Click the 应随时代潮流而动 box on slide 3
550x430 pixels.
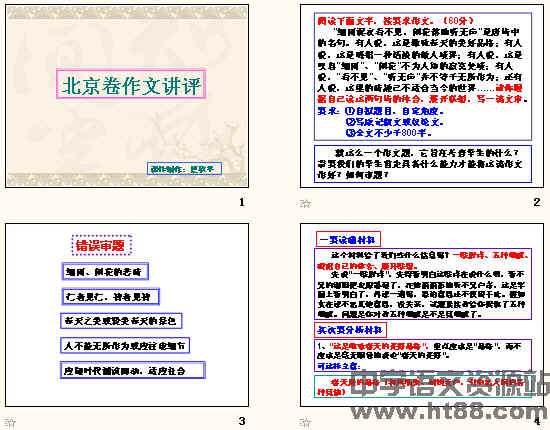click(x=133, y=370)
